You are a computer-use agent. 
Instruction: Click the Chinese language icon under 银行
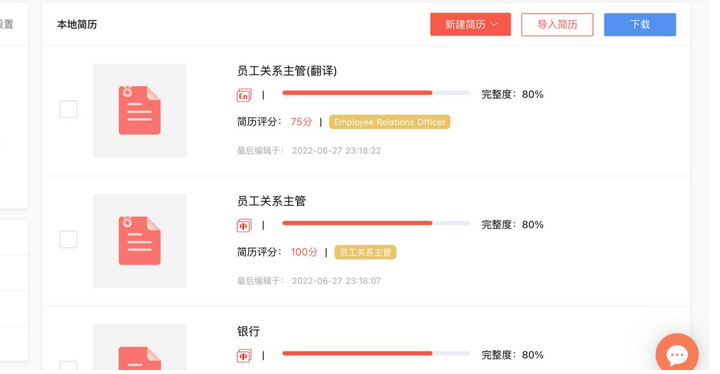point(244,356)
